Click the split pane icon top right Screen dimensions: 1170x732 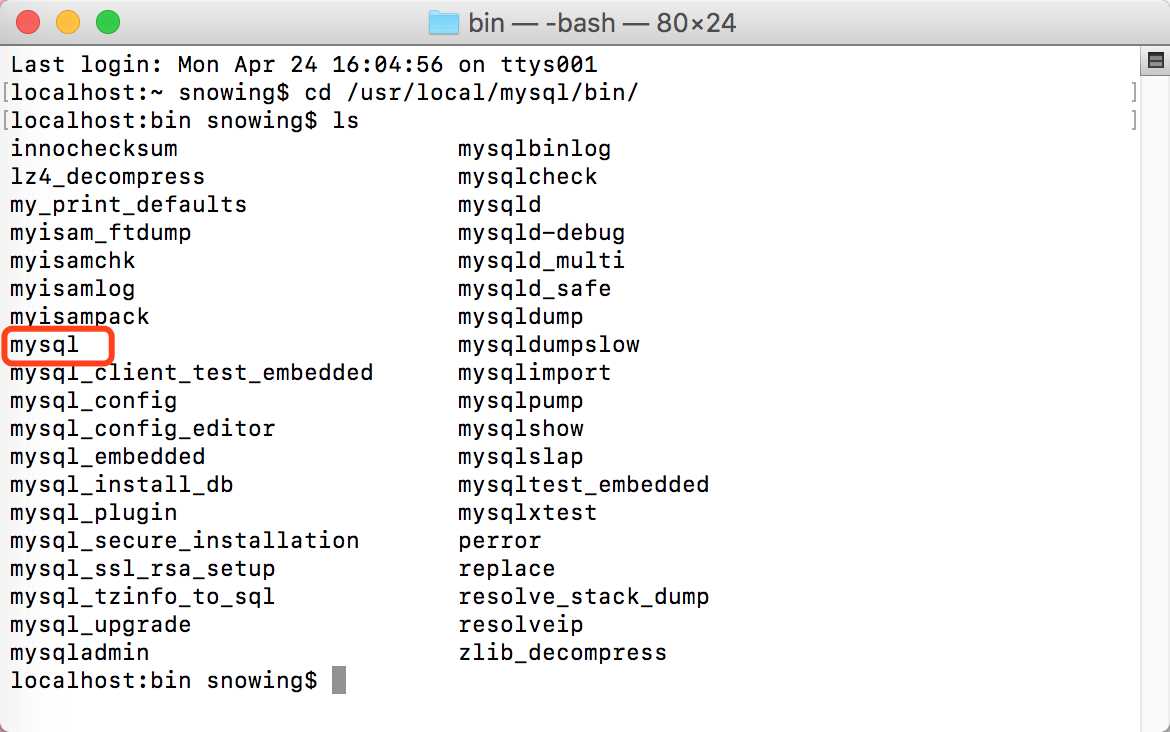click(1155, 60)
